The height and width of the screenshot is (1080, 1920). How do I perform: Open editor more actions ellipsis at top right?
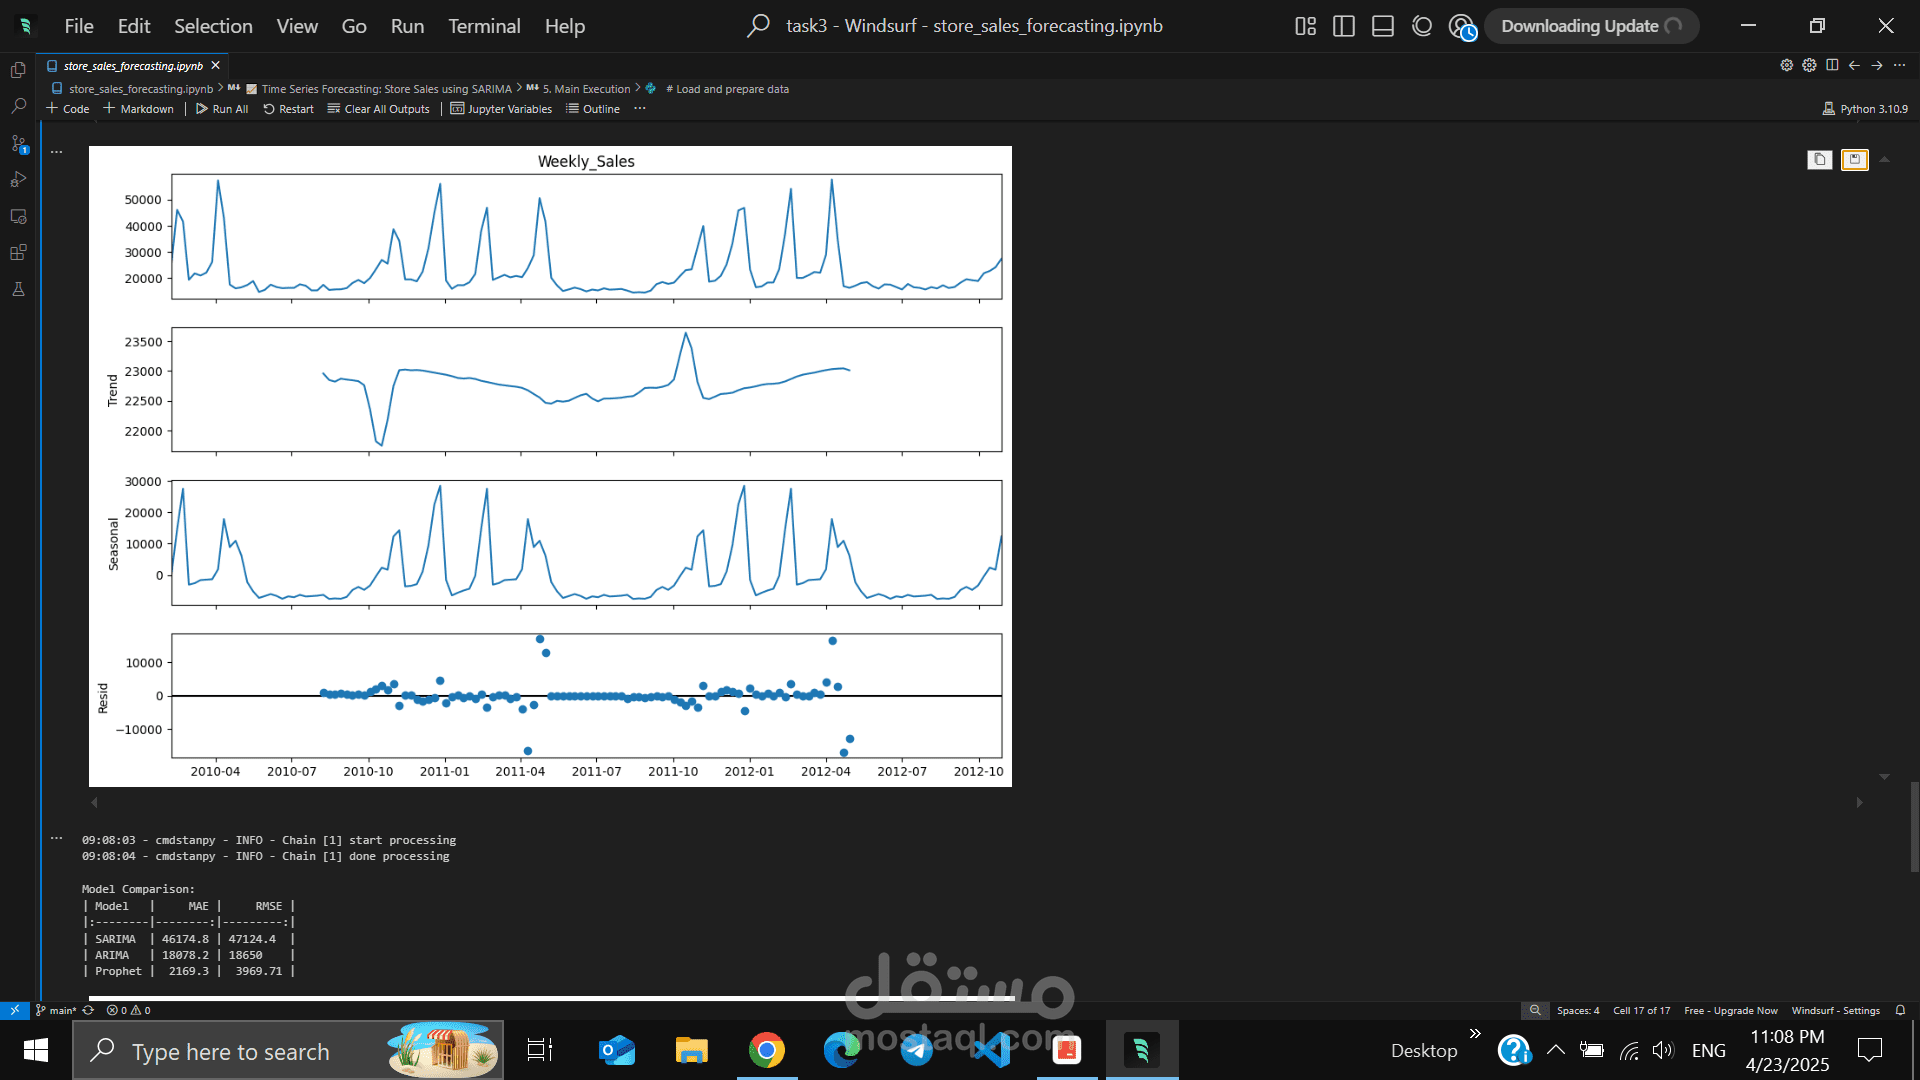(x=1899, y=65)
